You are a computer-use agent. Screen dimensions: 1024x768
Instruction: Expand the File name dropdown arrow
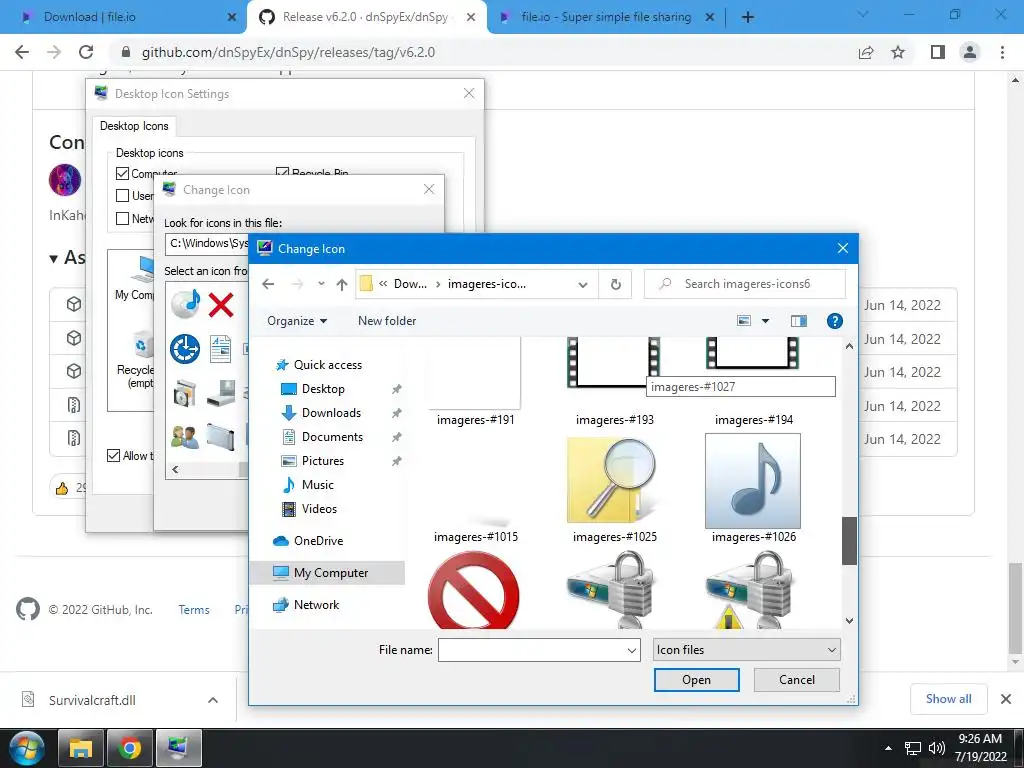pyautogui.click(x=632, y=650)
